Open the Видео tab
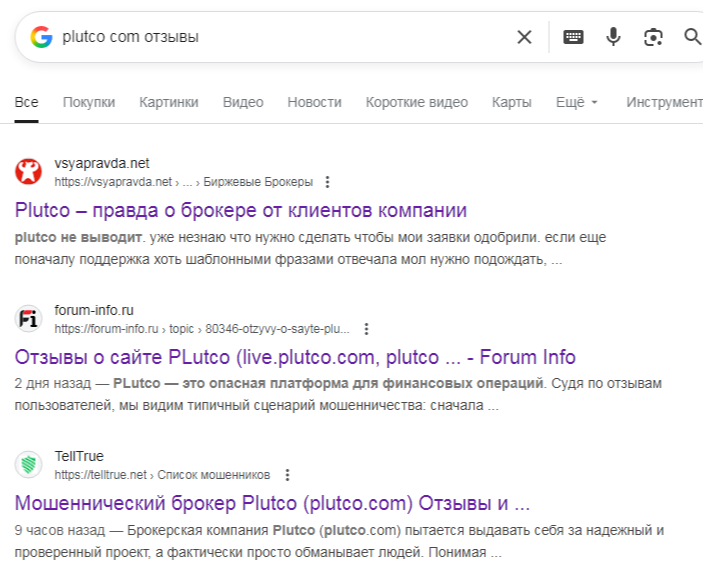The height and width of the screenshot is (572, 703). pos(243,102)
